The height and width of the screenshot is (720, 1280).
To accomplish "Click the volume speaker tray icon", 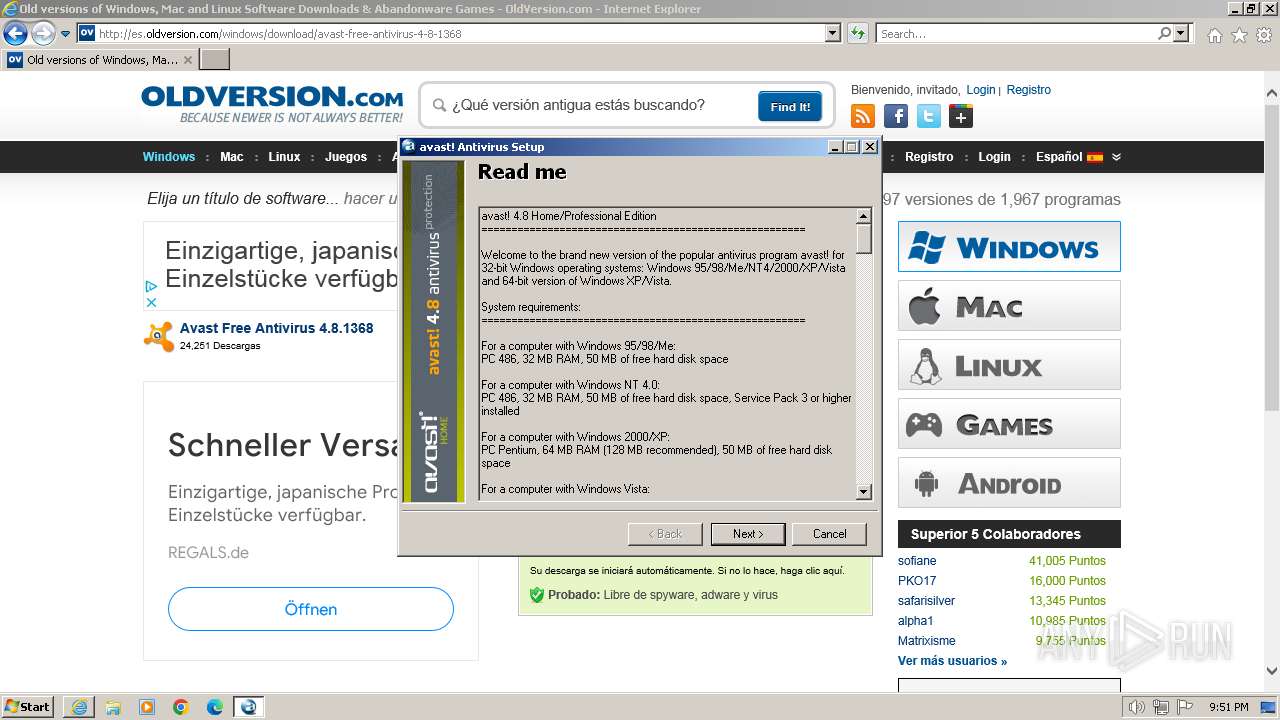I will 1136,707.
